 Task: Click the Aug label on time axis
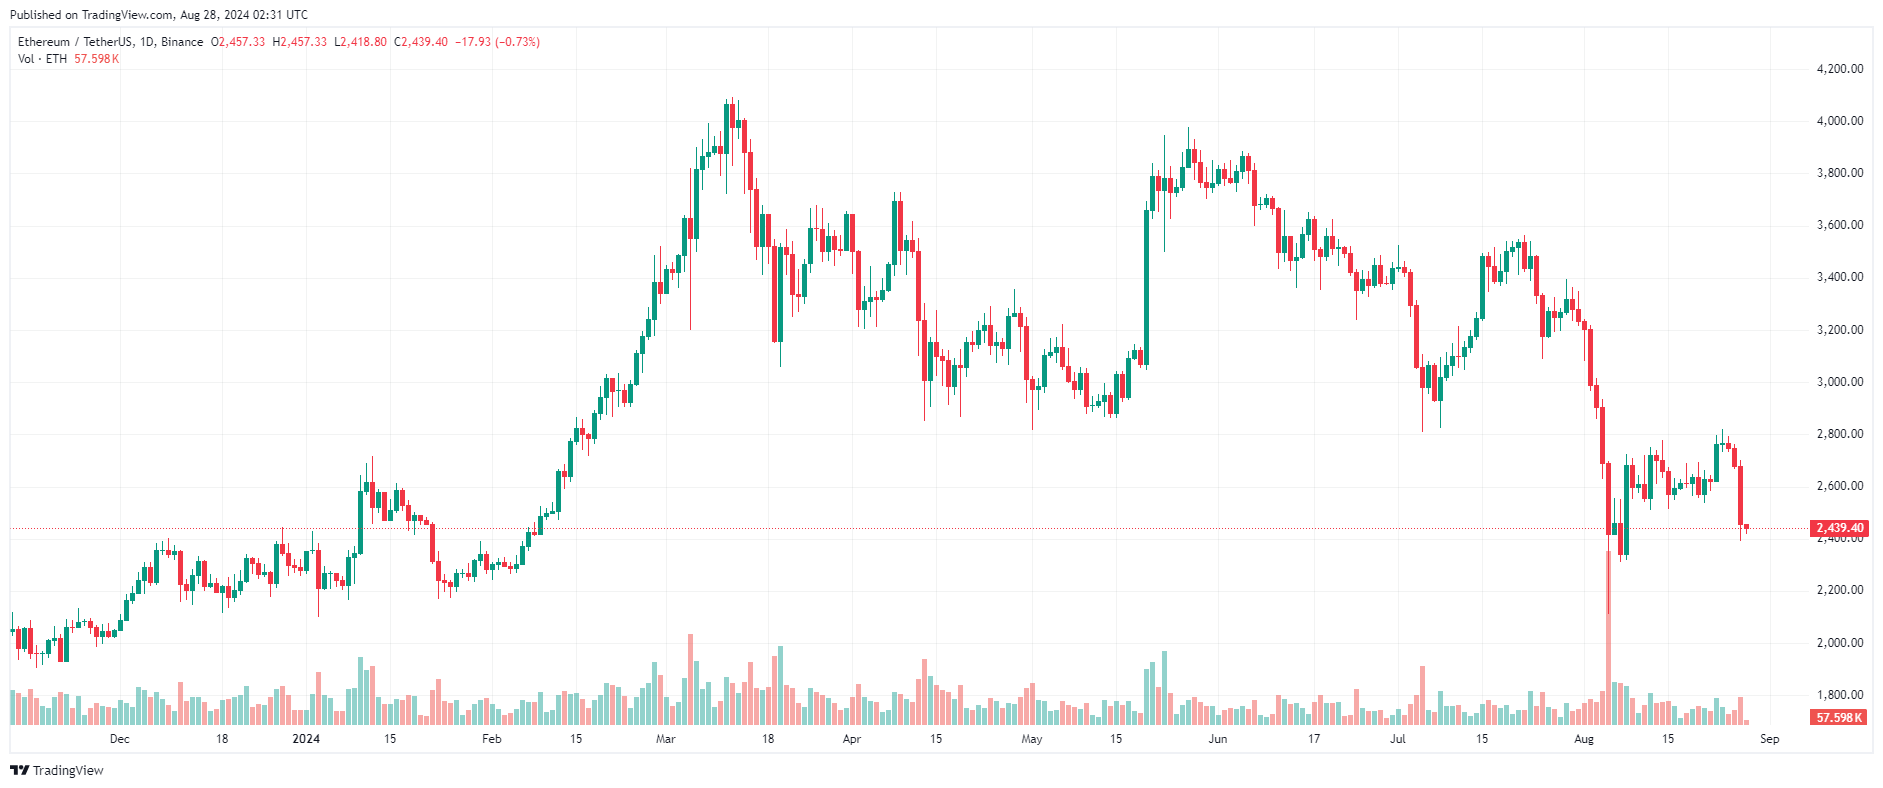click(1584, 739)
